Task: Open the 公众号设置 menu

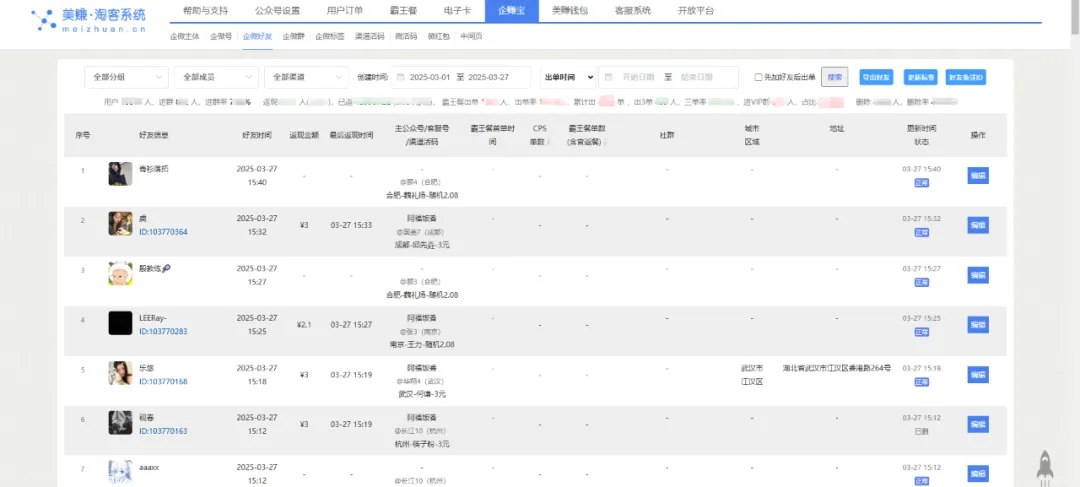Action: [x=277, y=11]
